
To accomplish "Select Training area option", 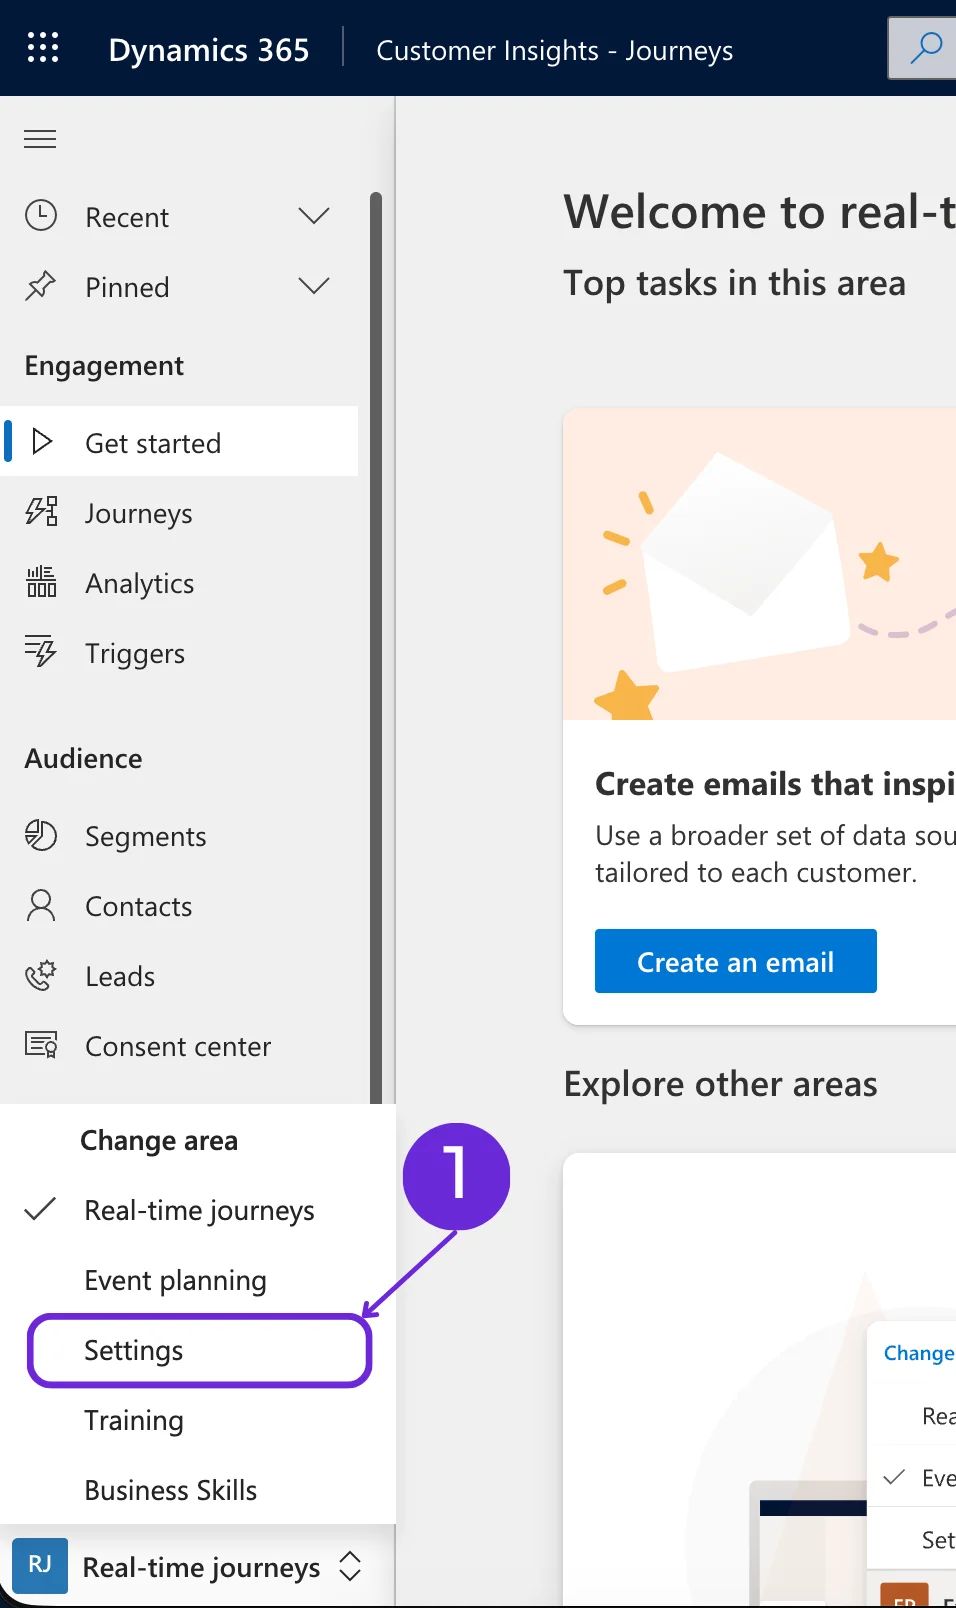I will (x=198, y=1421).
